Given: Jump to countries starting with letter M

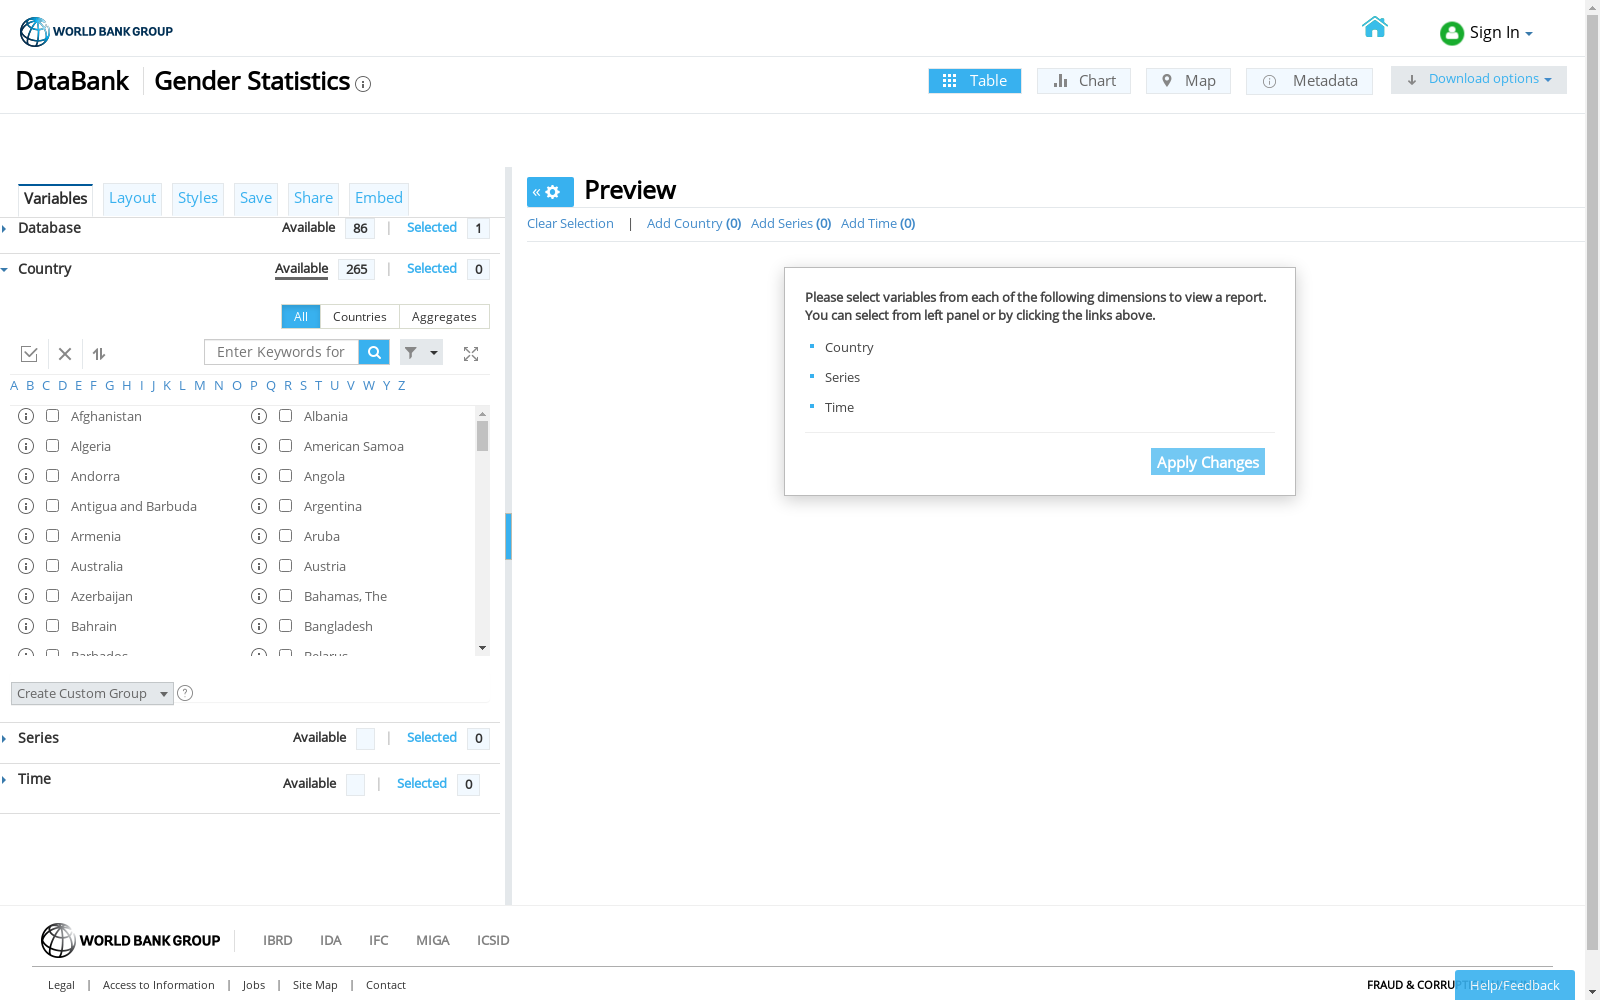Looking at the screenshot, I should coord(200,386).
